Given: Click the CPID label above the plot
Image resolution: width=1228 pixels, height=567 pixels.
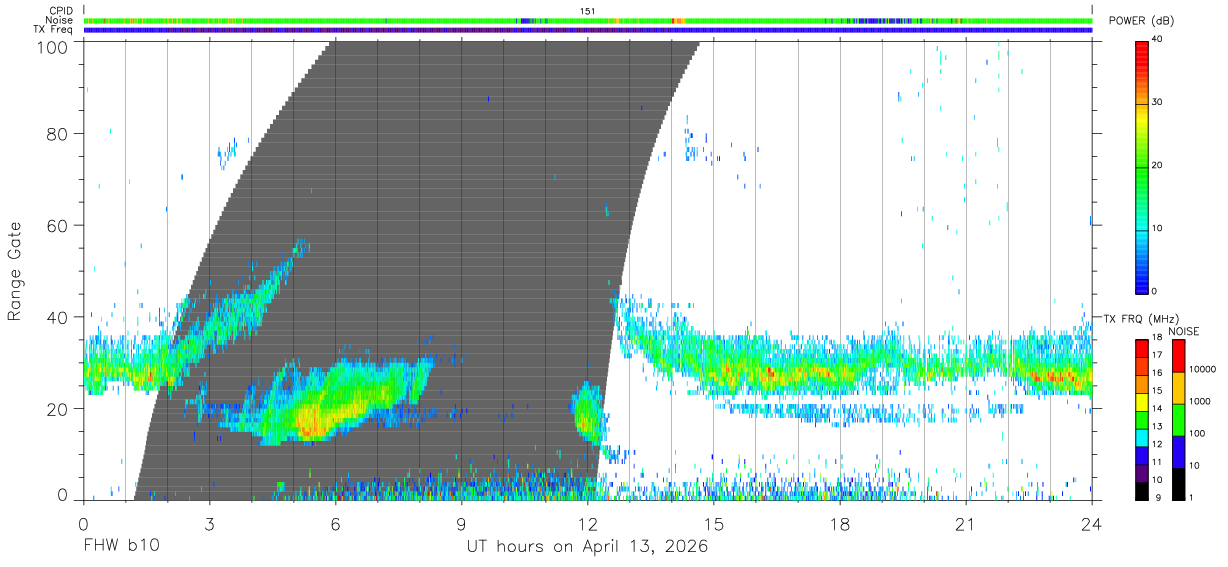Looking at the screenshot, I should pyautogui.click(x=61, y=11).
